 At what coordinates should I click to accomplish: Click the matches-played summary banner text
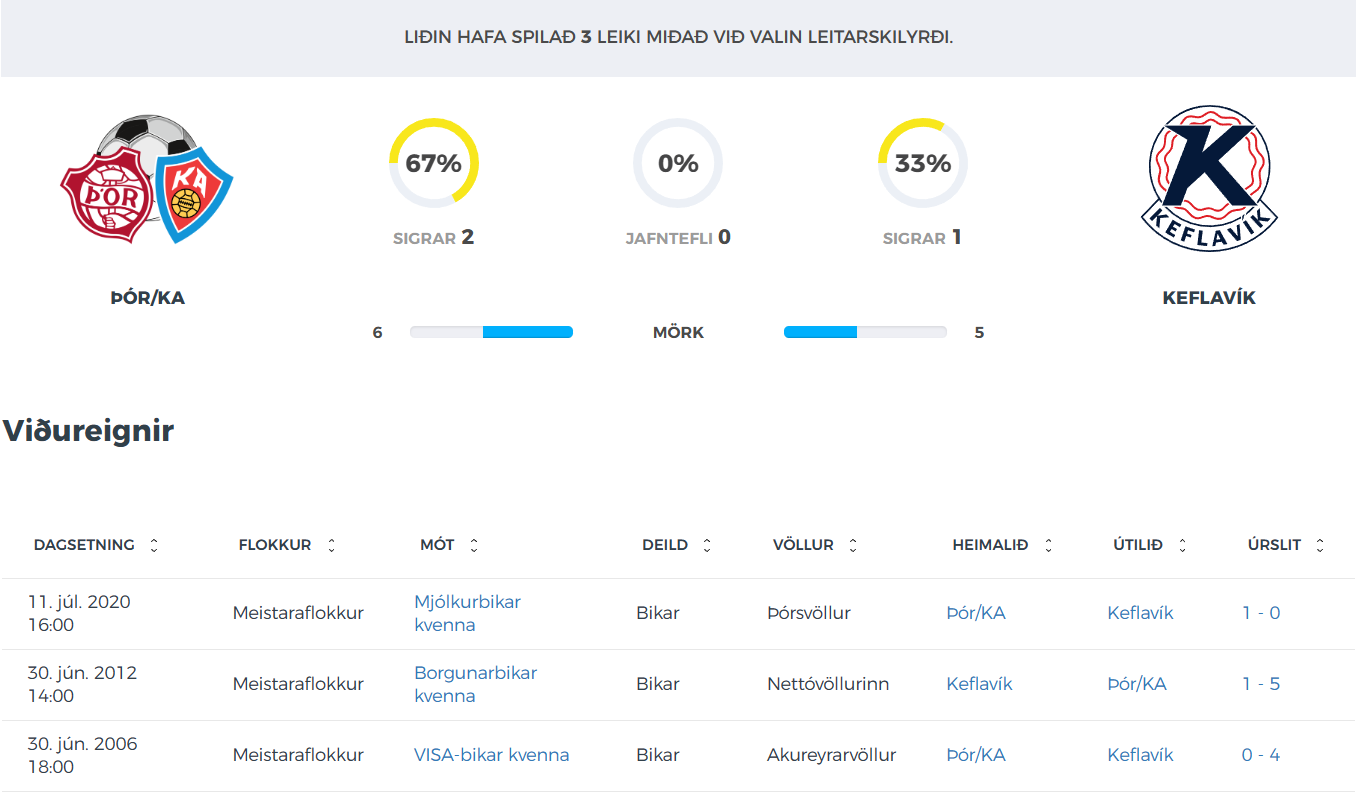pos(678,37)
